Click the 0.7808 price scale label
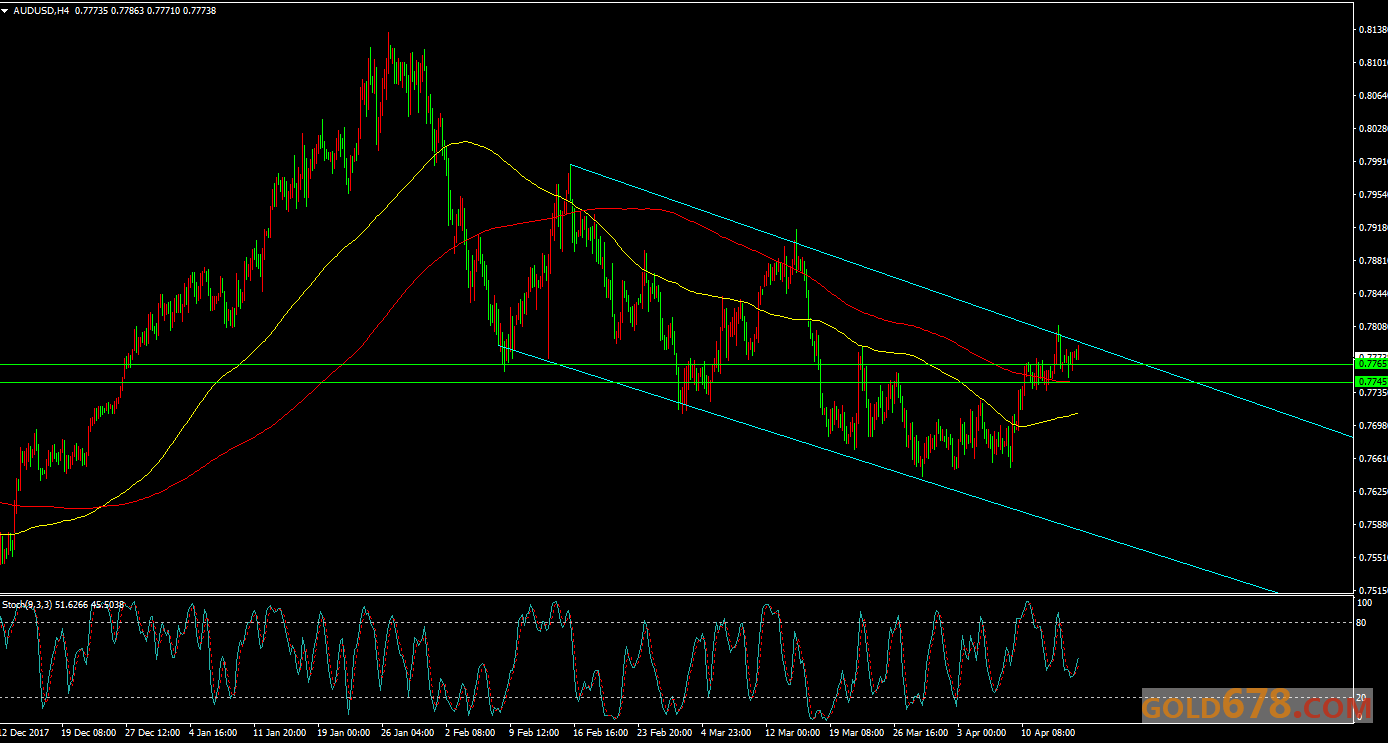This screenshot has height=743, width=1388. pos(1373,327)
